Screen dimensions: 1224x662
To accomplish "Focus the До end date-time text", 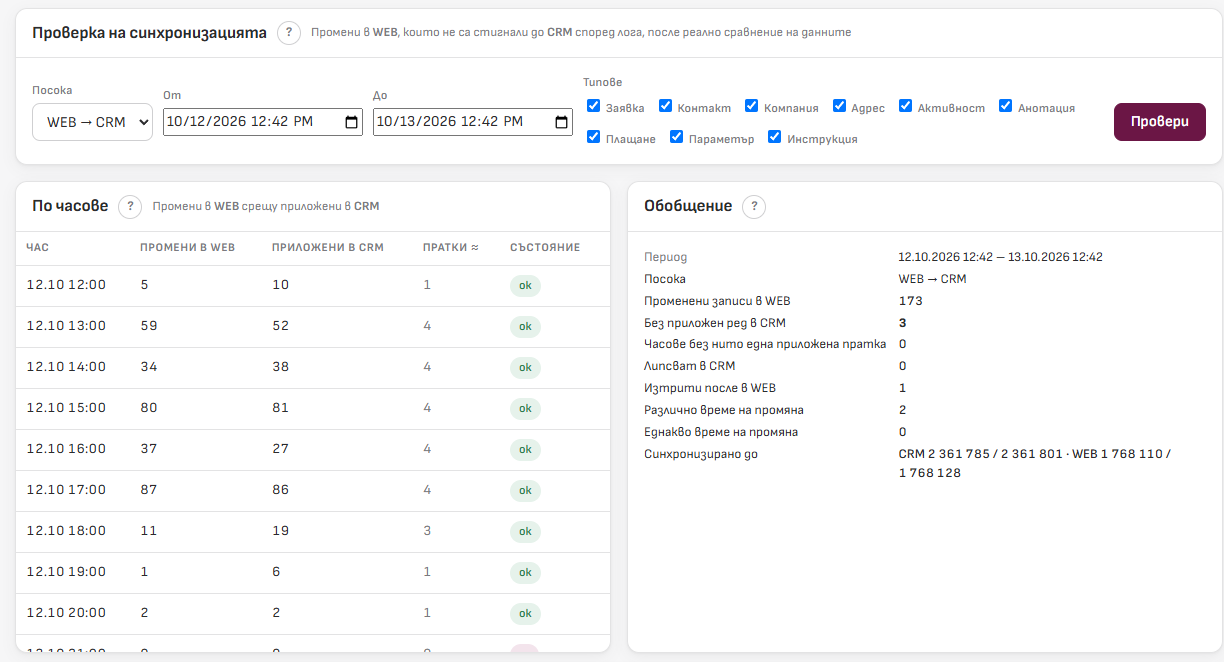I will pyautogui.click(x=450, y=122).
